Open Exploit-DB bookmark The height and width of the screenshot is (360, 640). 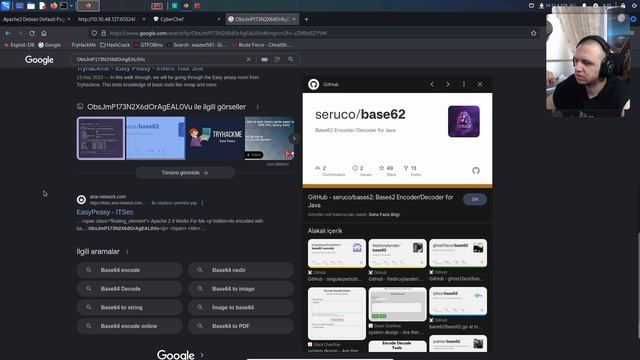click(x=19, y=45)
